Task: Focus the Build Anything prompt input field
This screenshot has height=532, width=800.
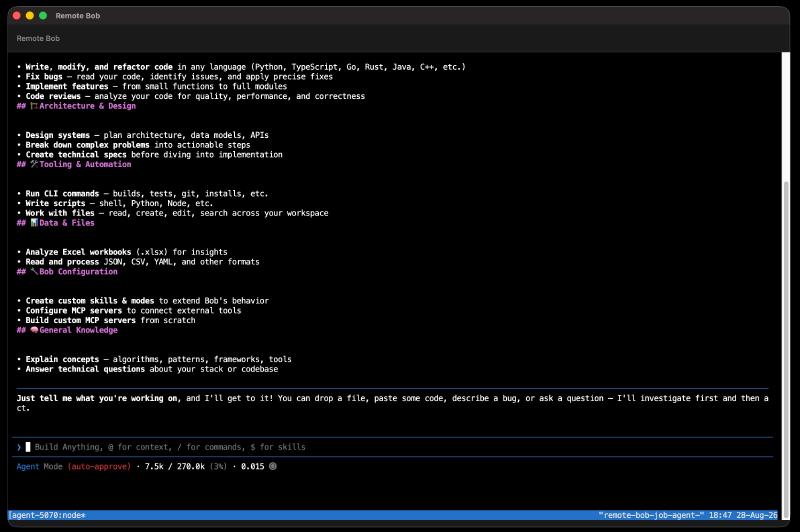Action: tap(393, 447)
